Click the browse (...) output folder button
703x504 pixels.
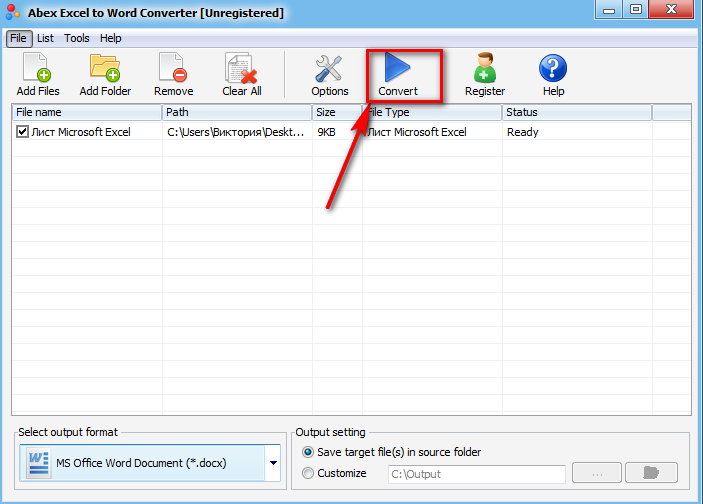coord(597,473)
